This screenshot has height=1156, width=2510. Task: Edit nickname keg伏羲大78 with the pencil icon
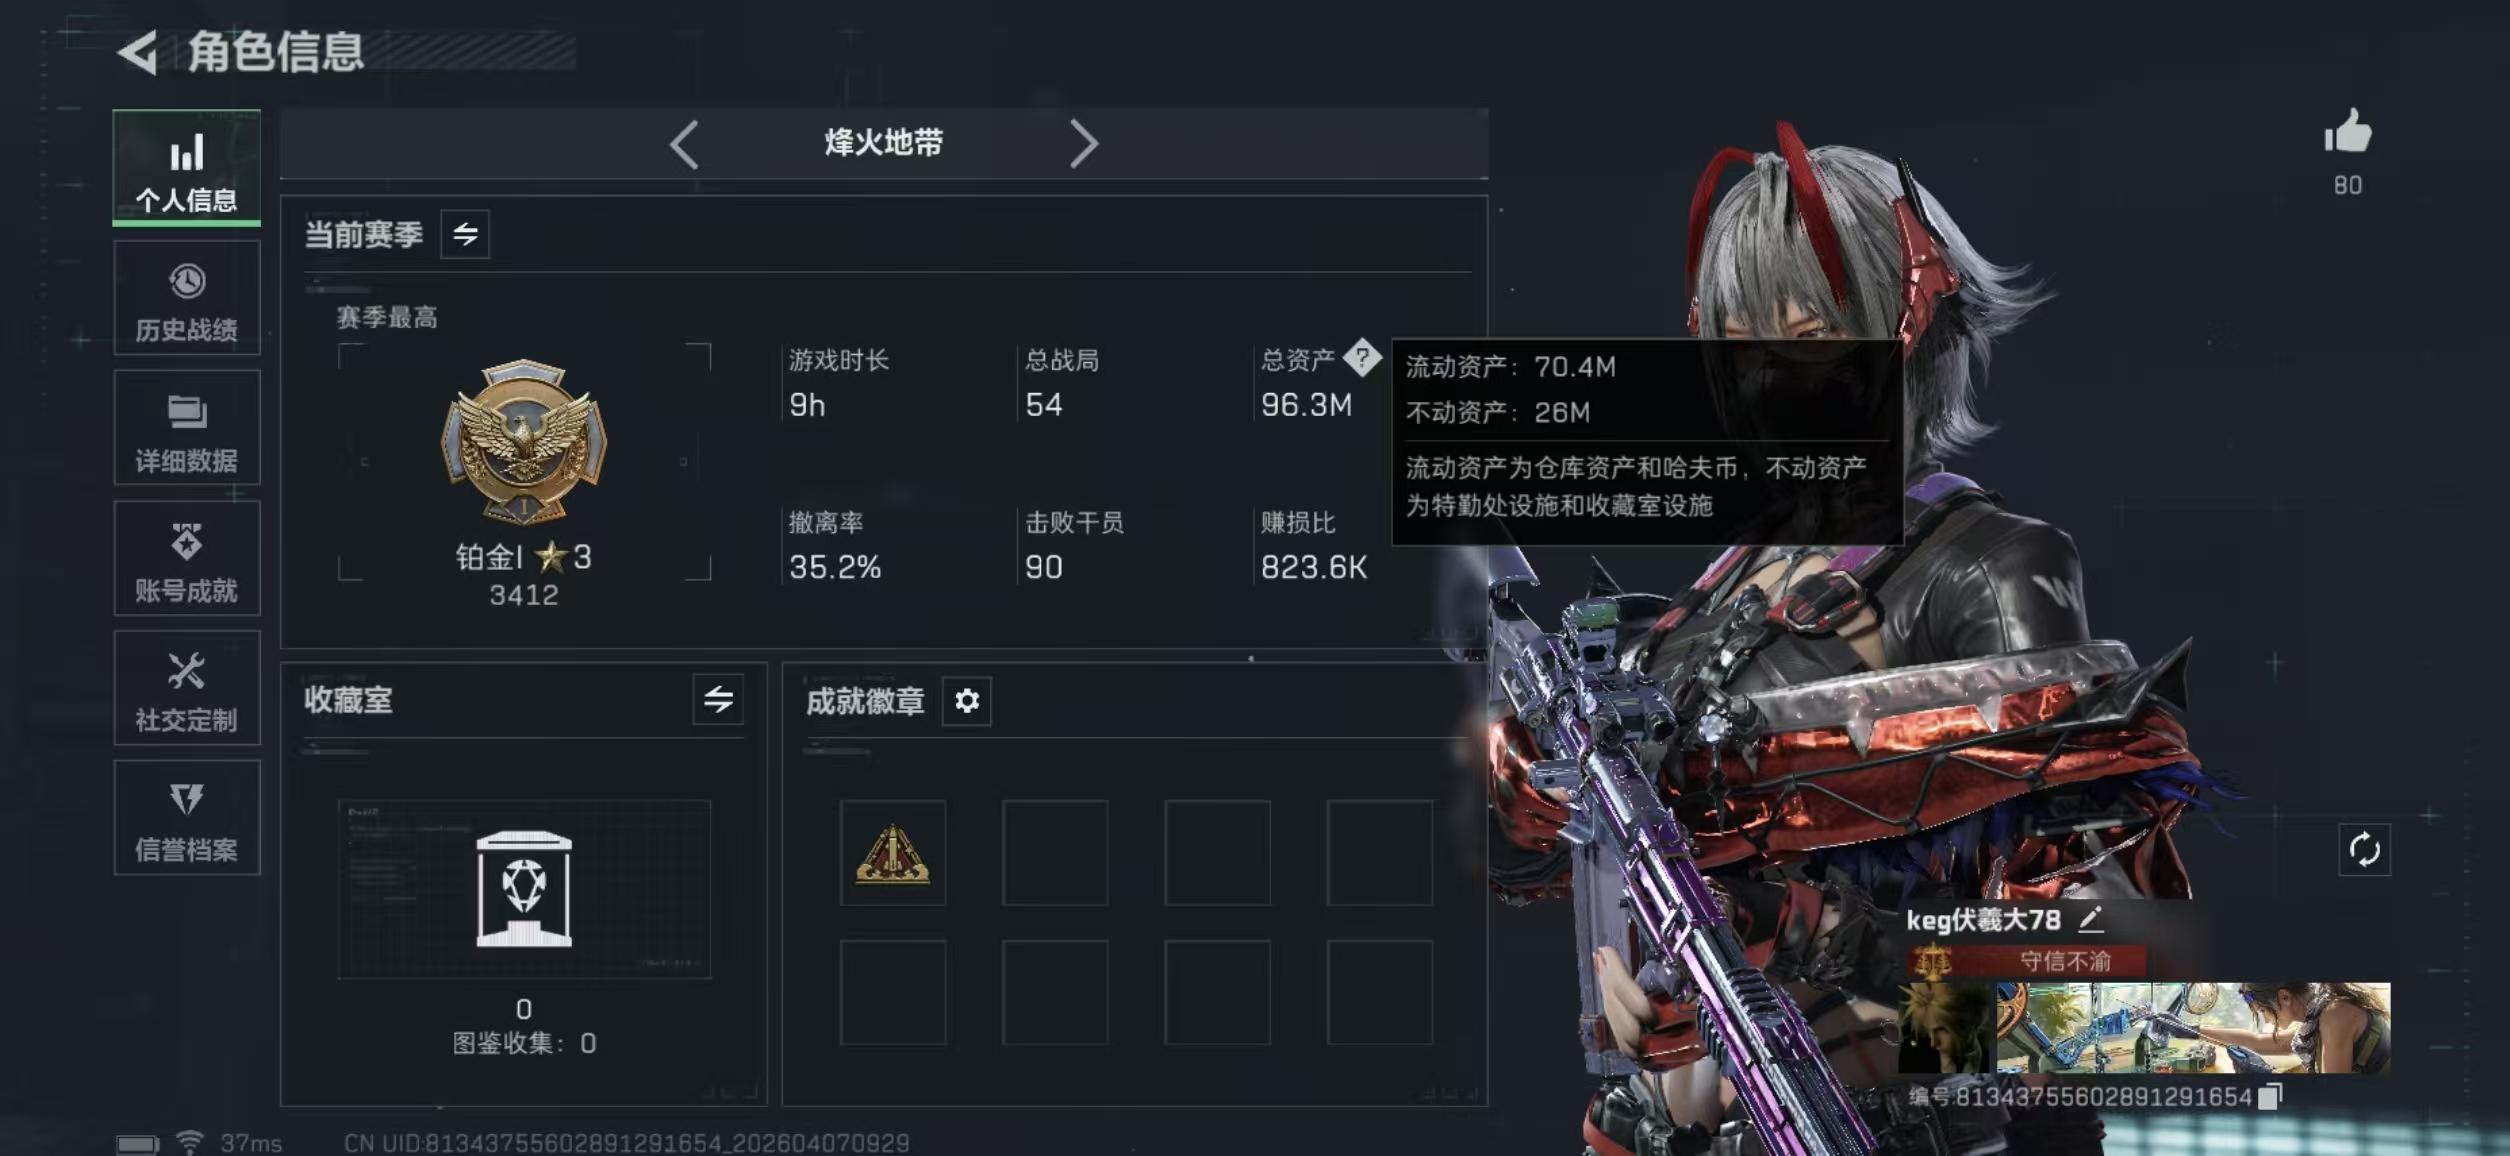2091,919
